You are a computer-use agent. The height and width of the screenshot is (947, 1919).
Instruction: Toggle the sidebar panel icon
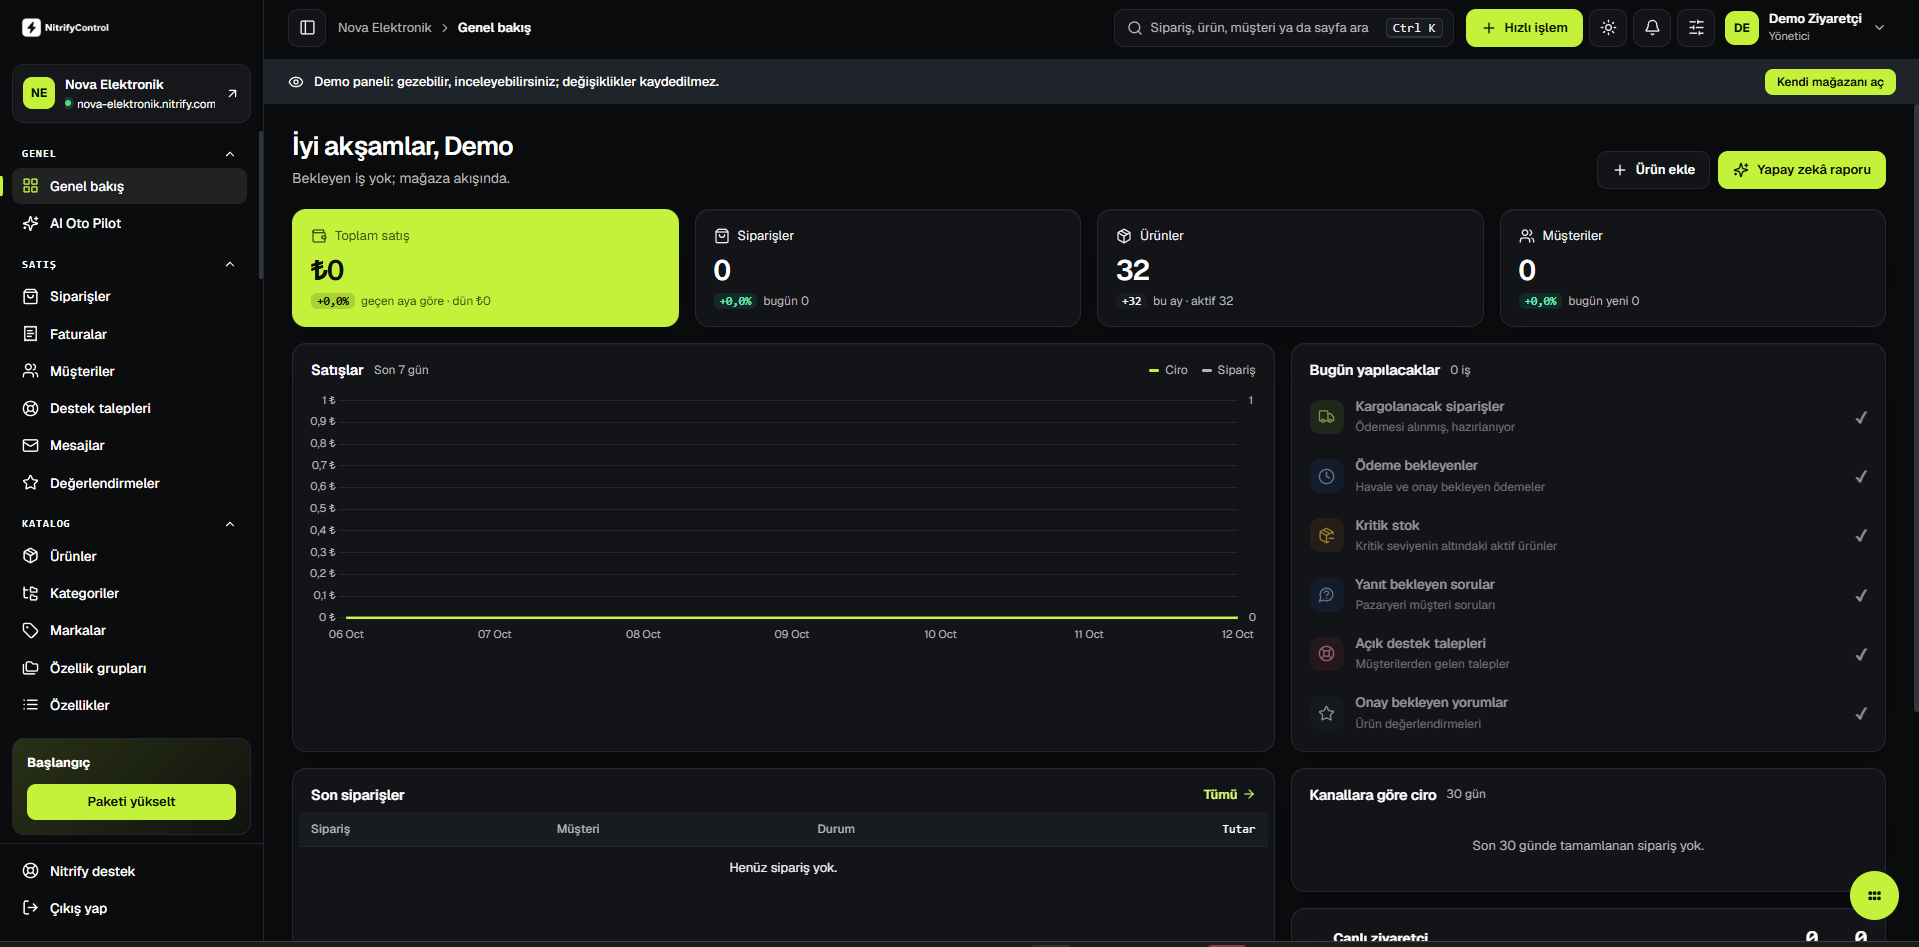tap(307, 28)
